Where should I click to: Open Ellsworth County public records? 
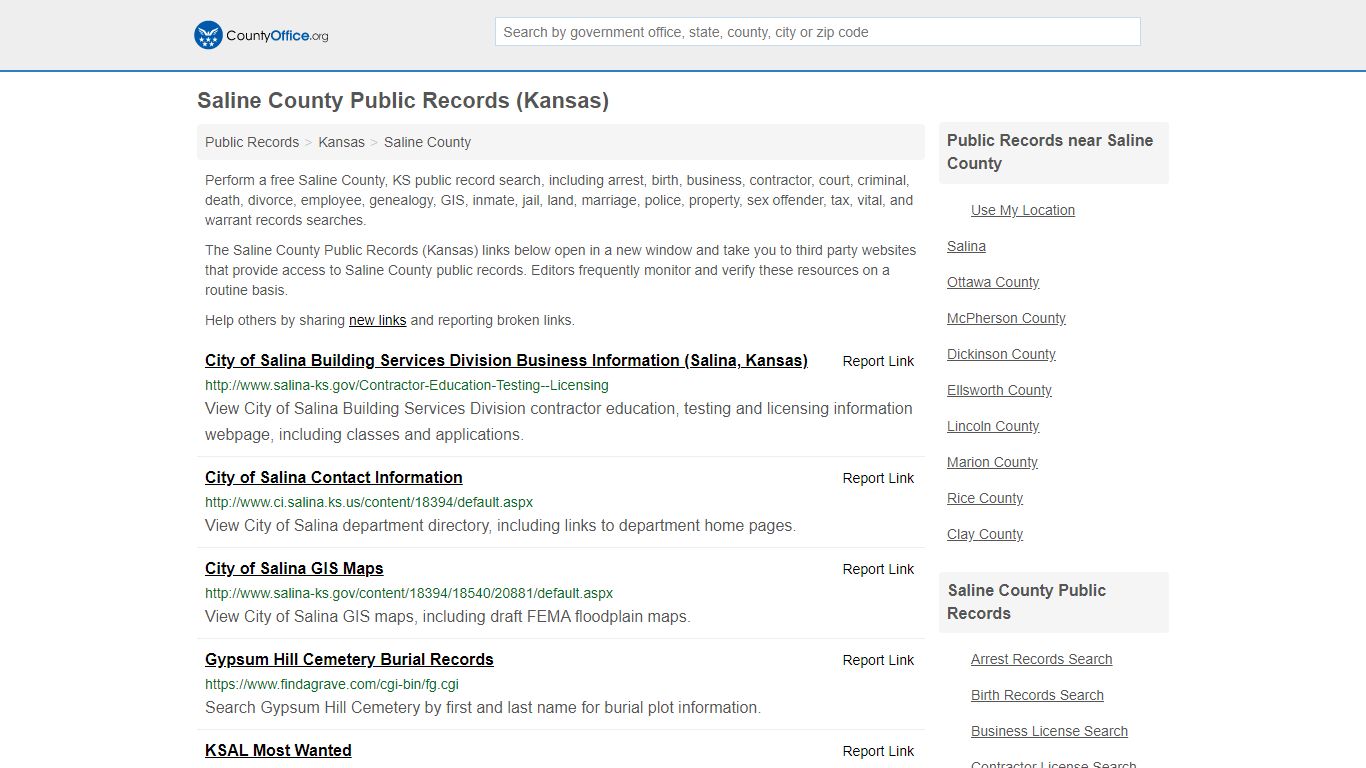click(x=999, y=390)
